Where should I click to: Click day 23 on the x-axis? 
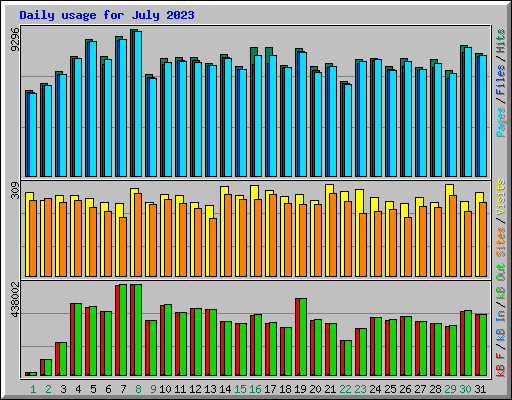tap(360, 389)
